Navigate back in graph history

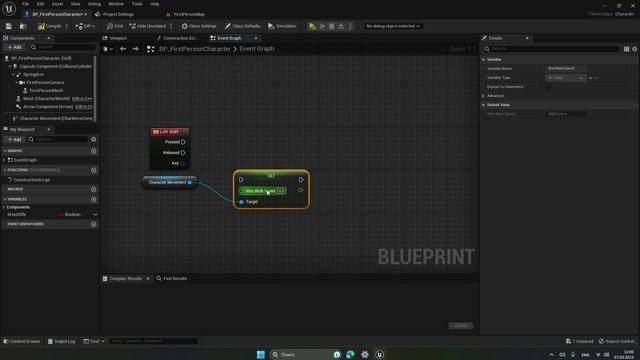(122, 49)
